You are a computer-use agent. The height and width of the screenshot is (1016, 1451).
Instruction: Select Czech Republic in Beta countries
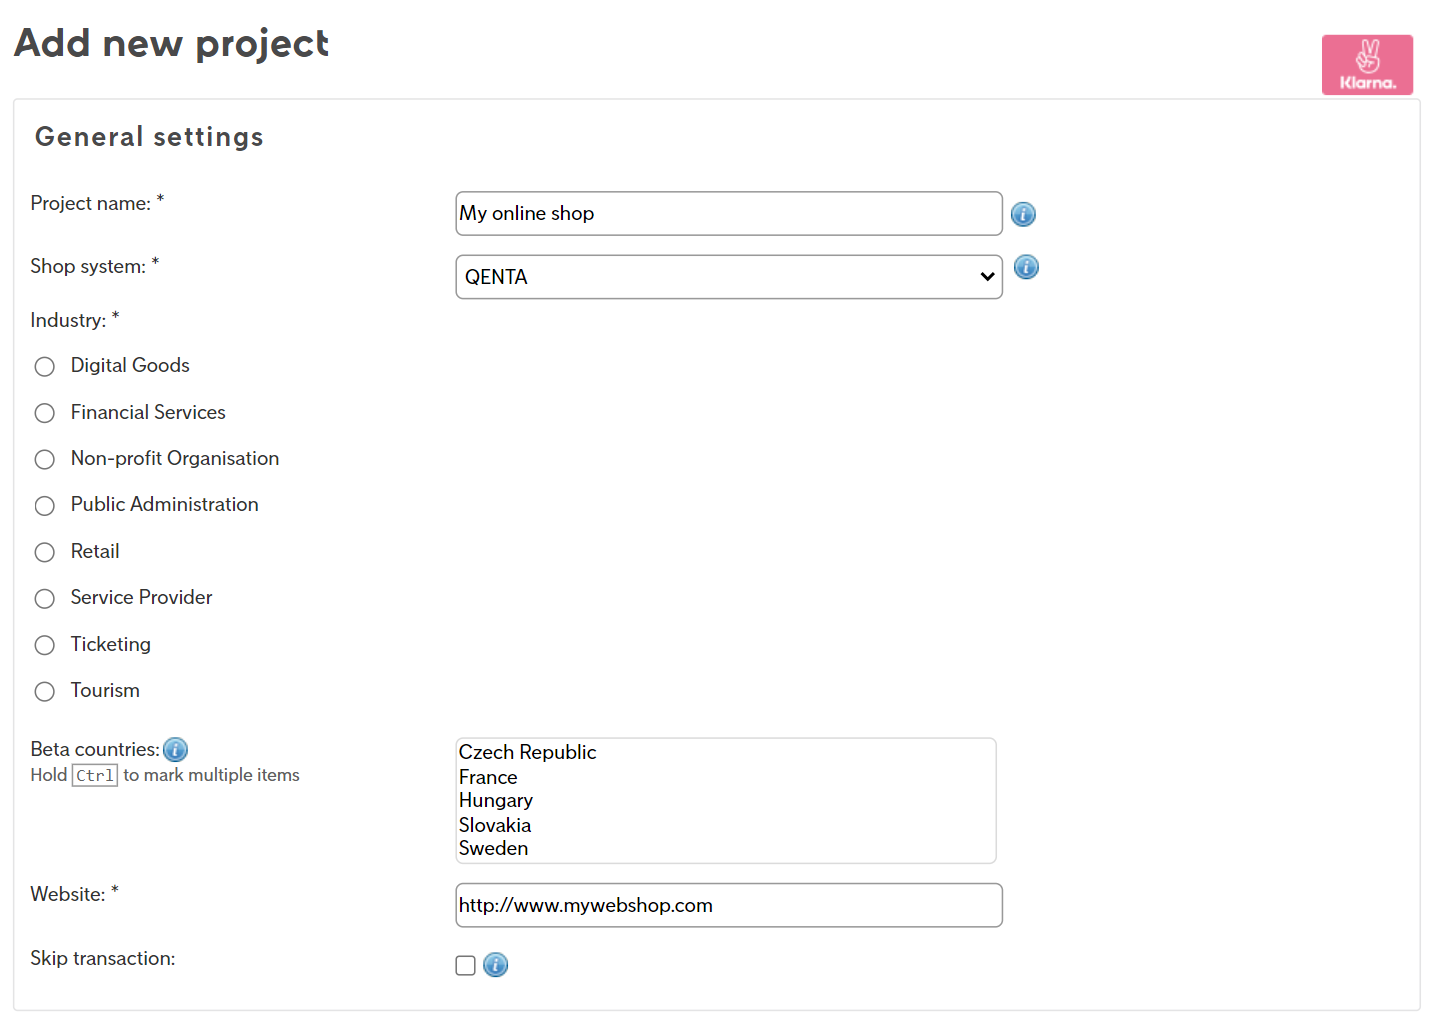527,752
